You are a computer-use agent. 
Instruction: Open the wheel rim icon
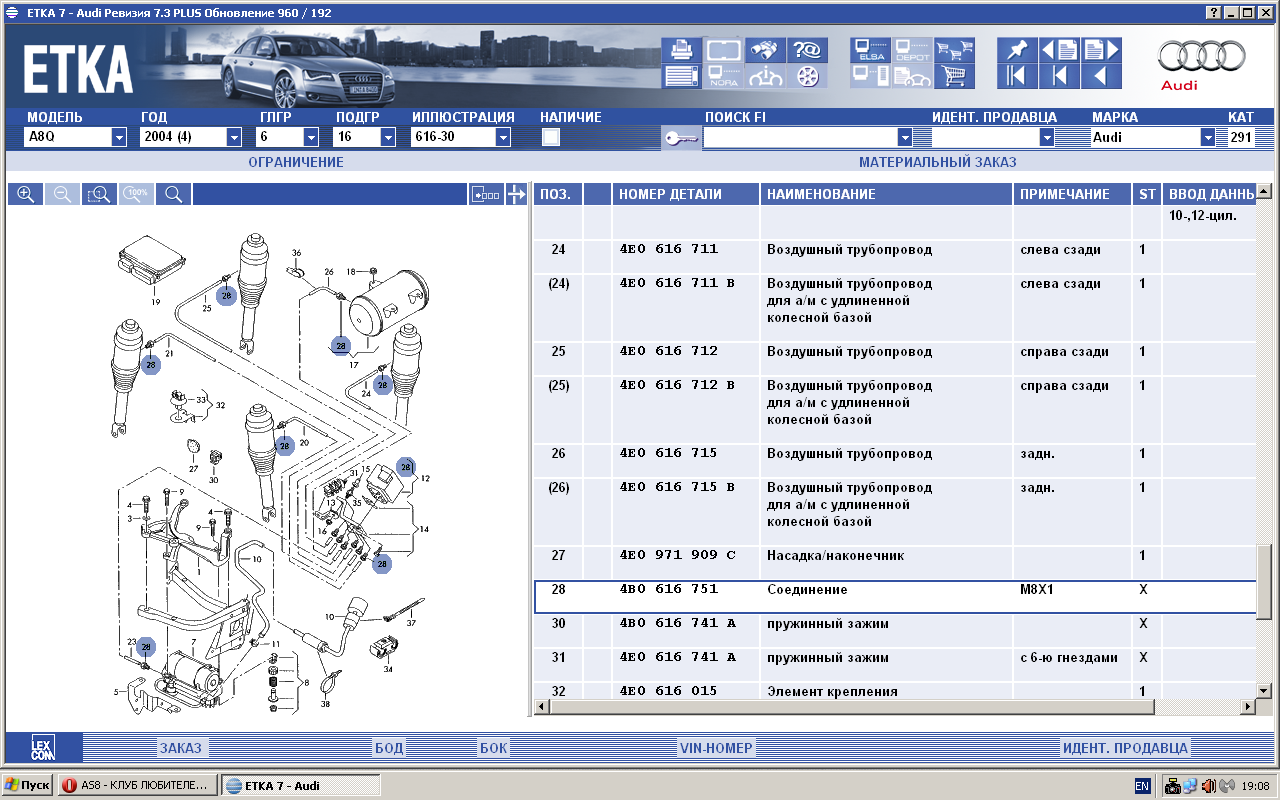click(806, 76)
